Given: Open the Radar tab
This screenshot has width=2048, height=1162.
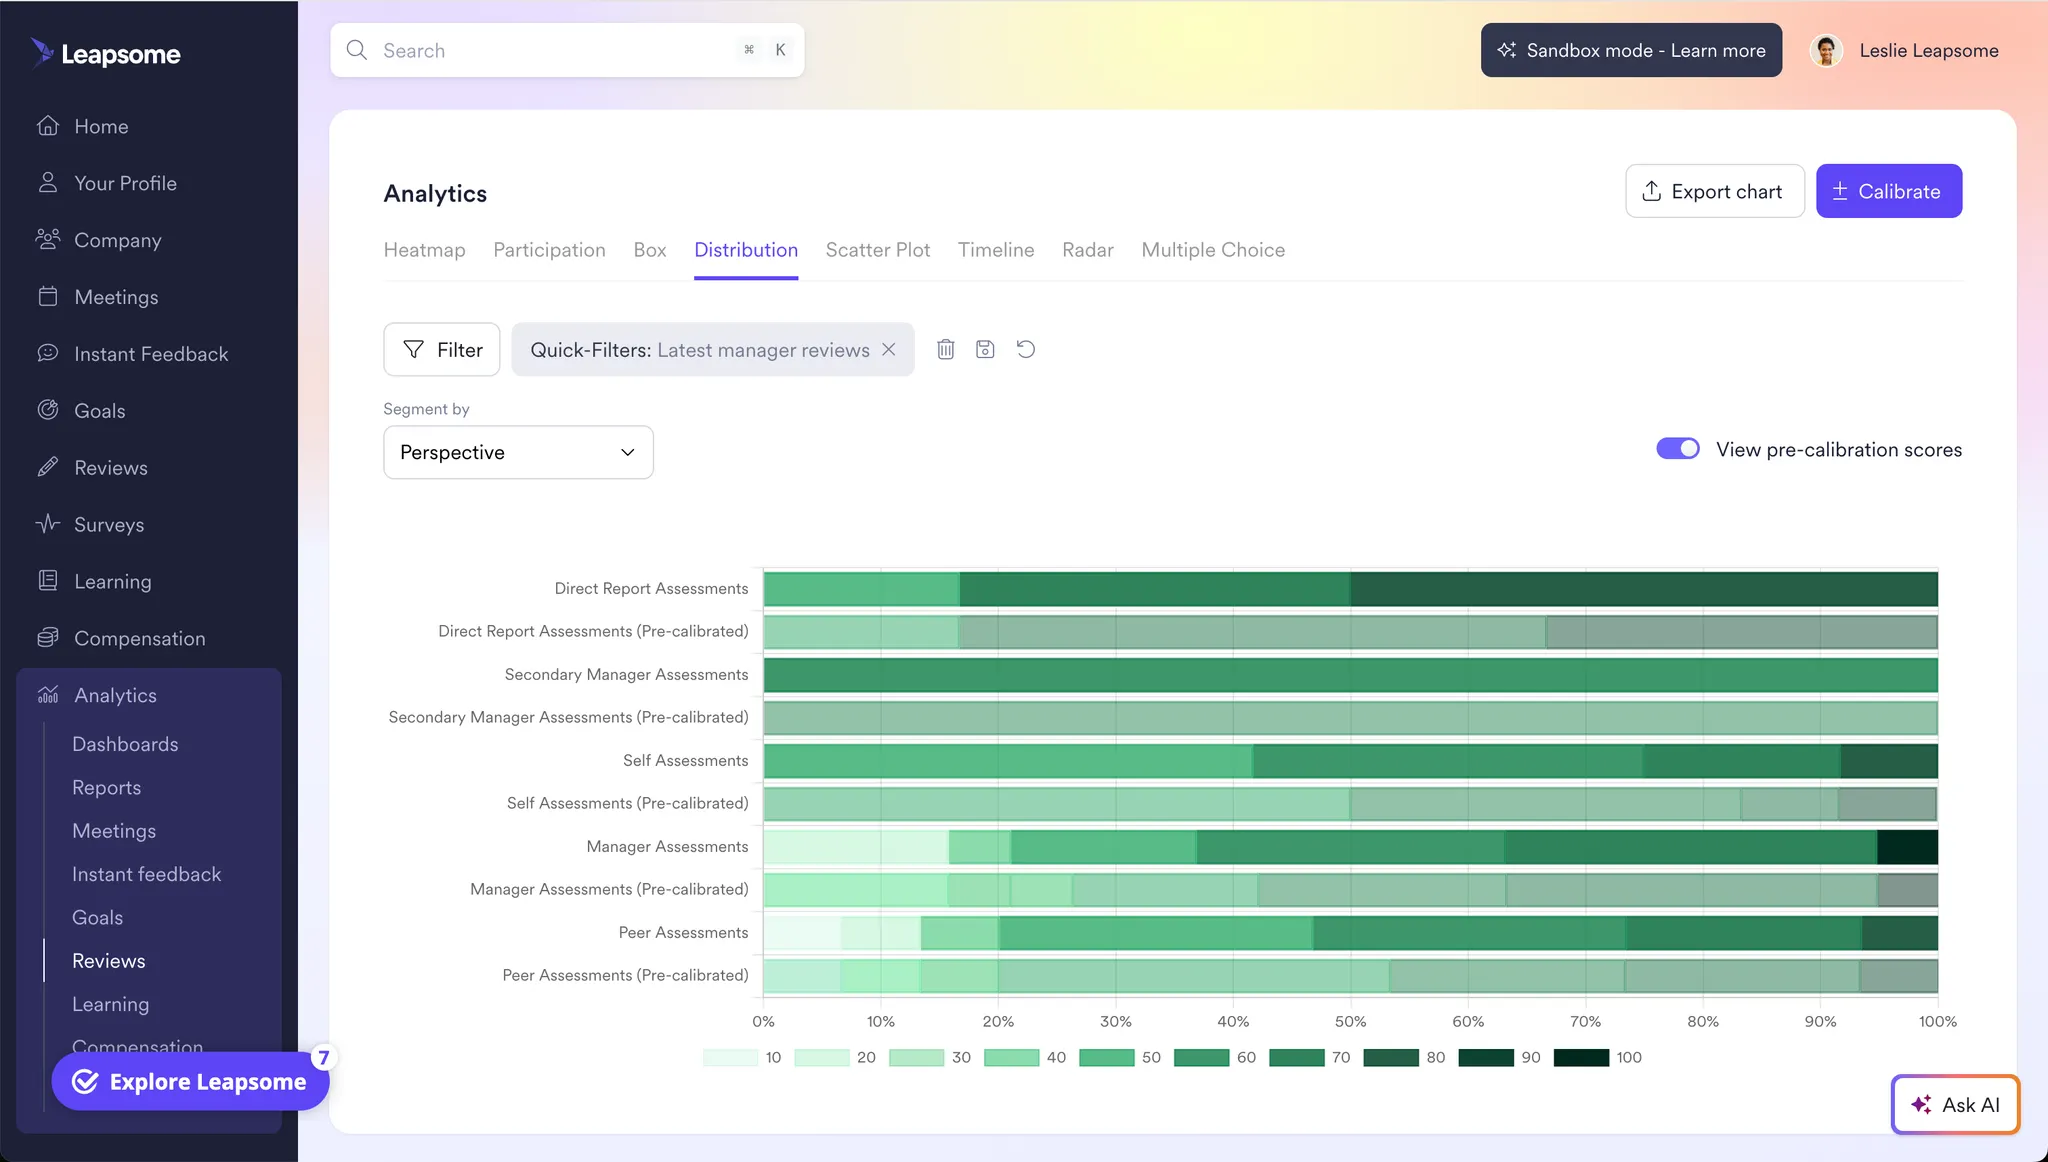Looking at the screenshot, I should (1088, 250).
